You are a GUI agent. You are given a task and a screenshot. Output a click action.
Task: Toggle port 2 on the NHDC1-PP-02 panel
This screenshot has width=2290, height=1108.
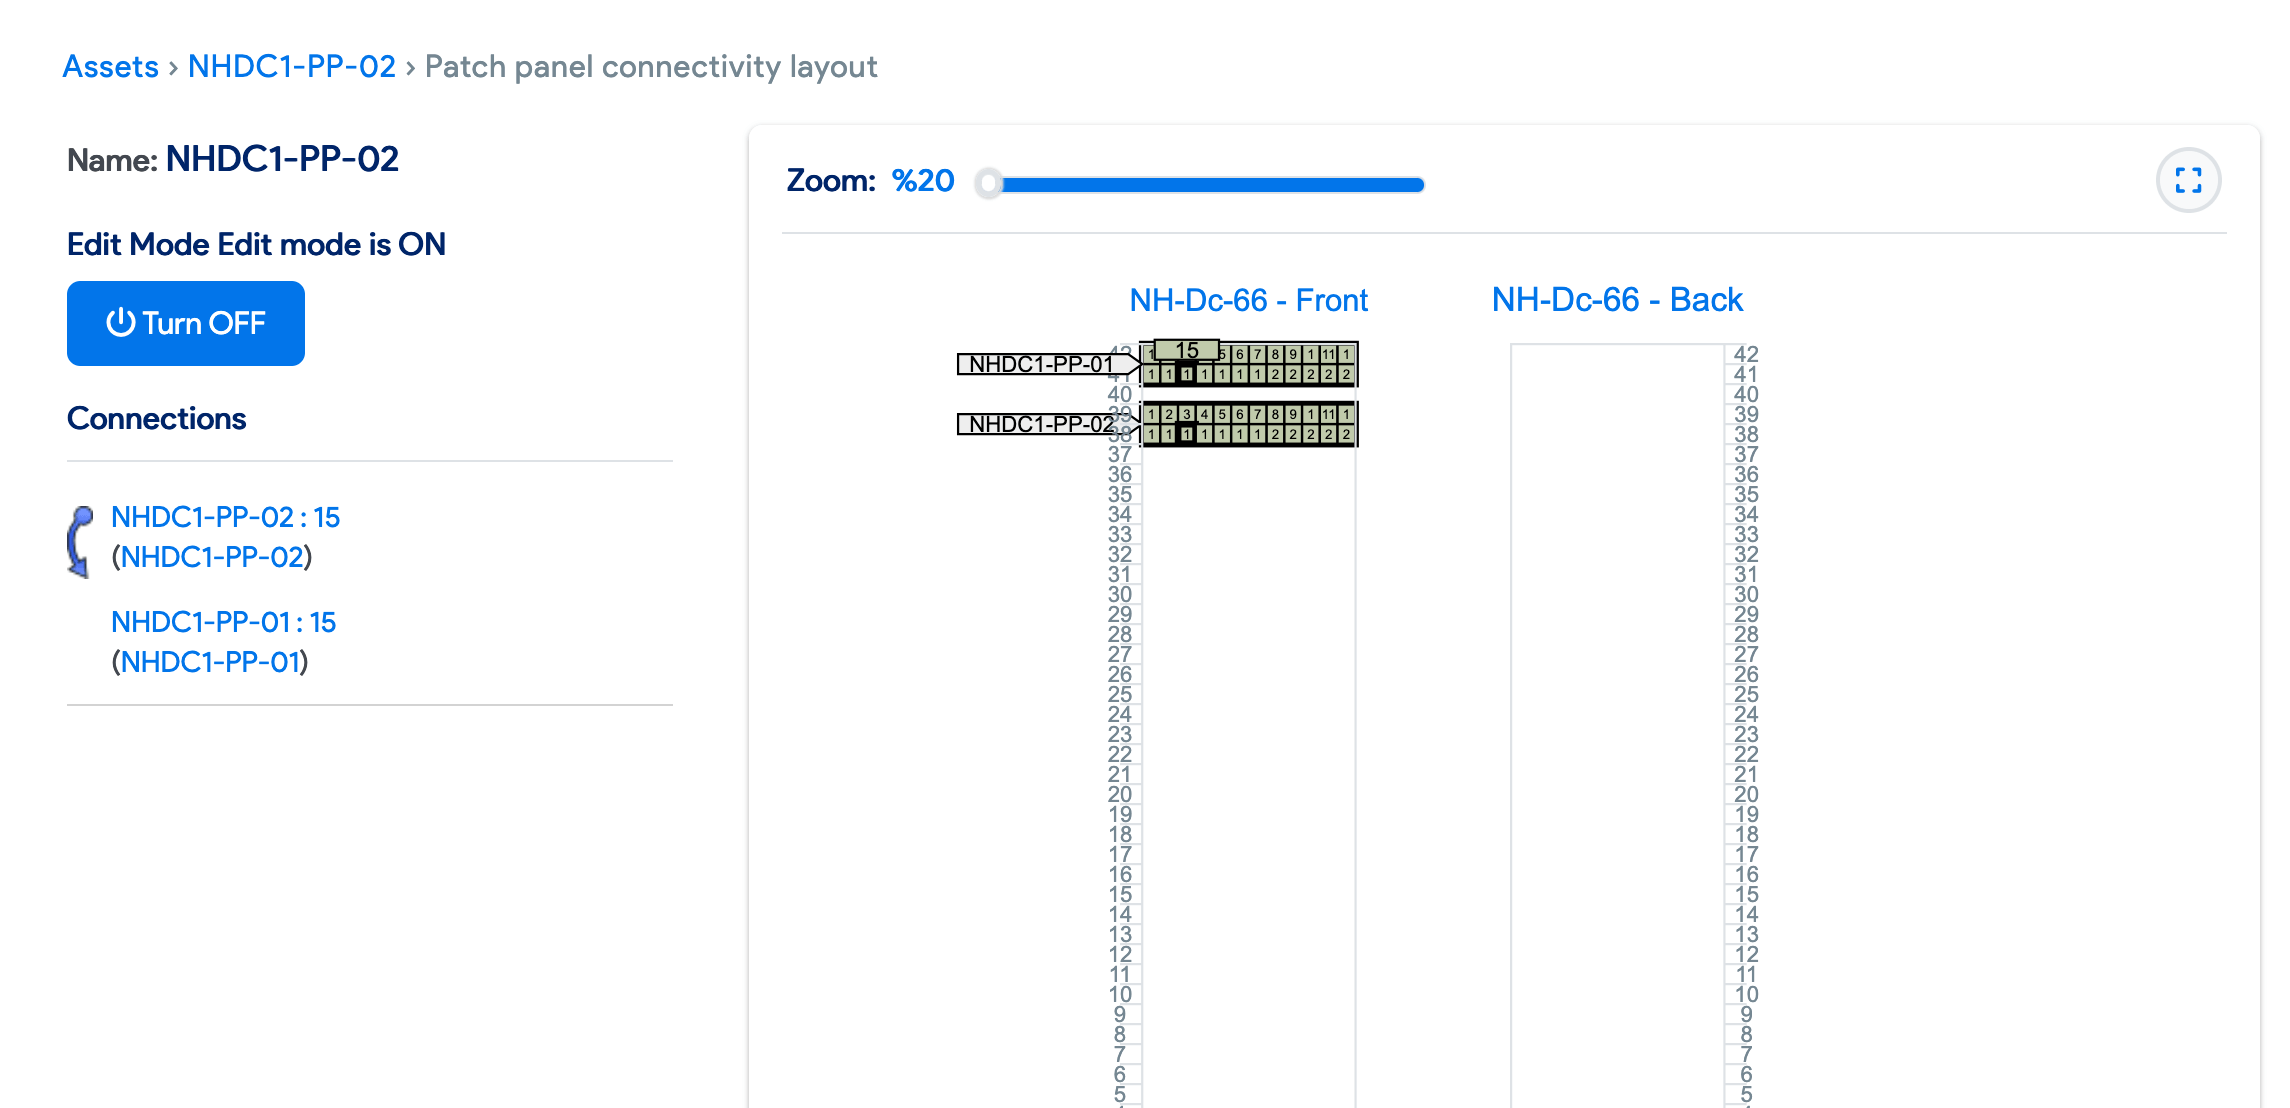(x=1169, y=415)
